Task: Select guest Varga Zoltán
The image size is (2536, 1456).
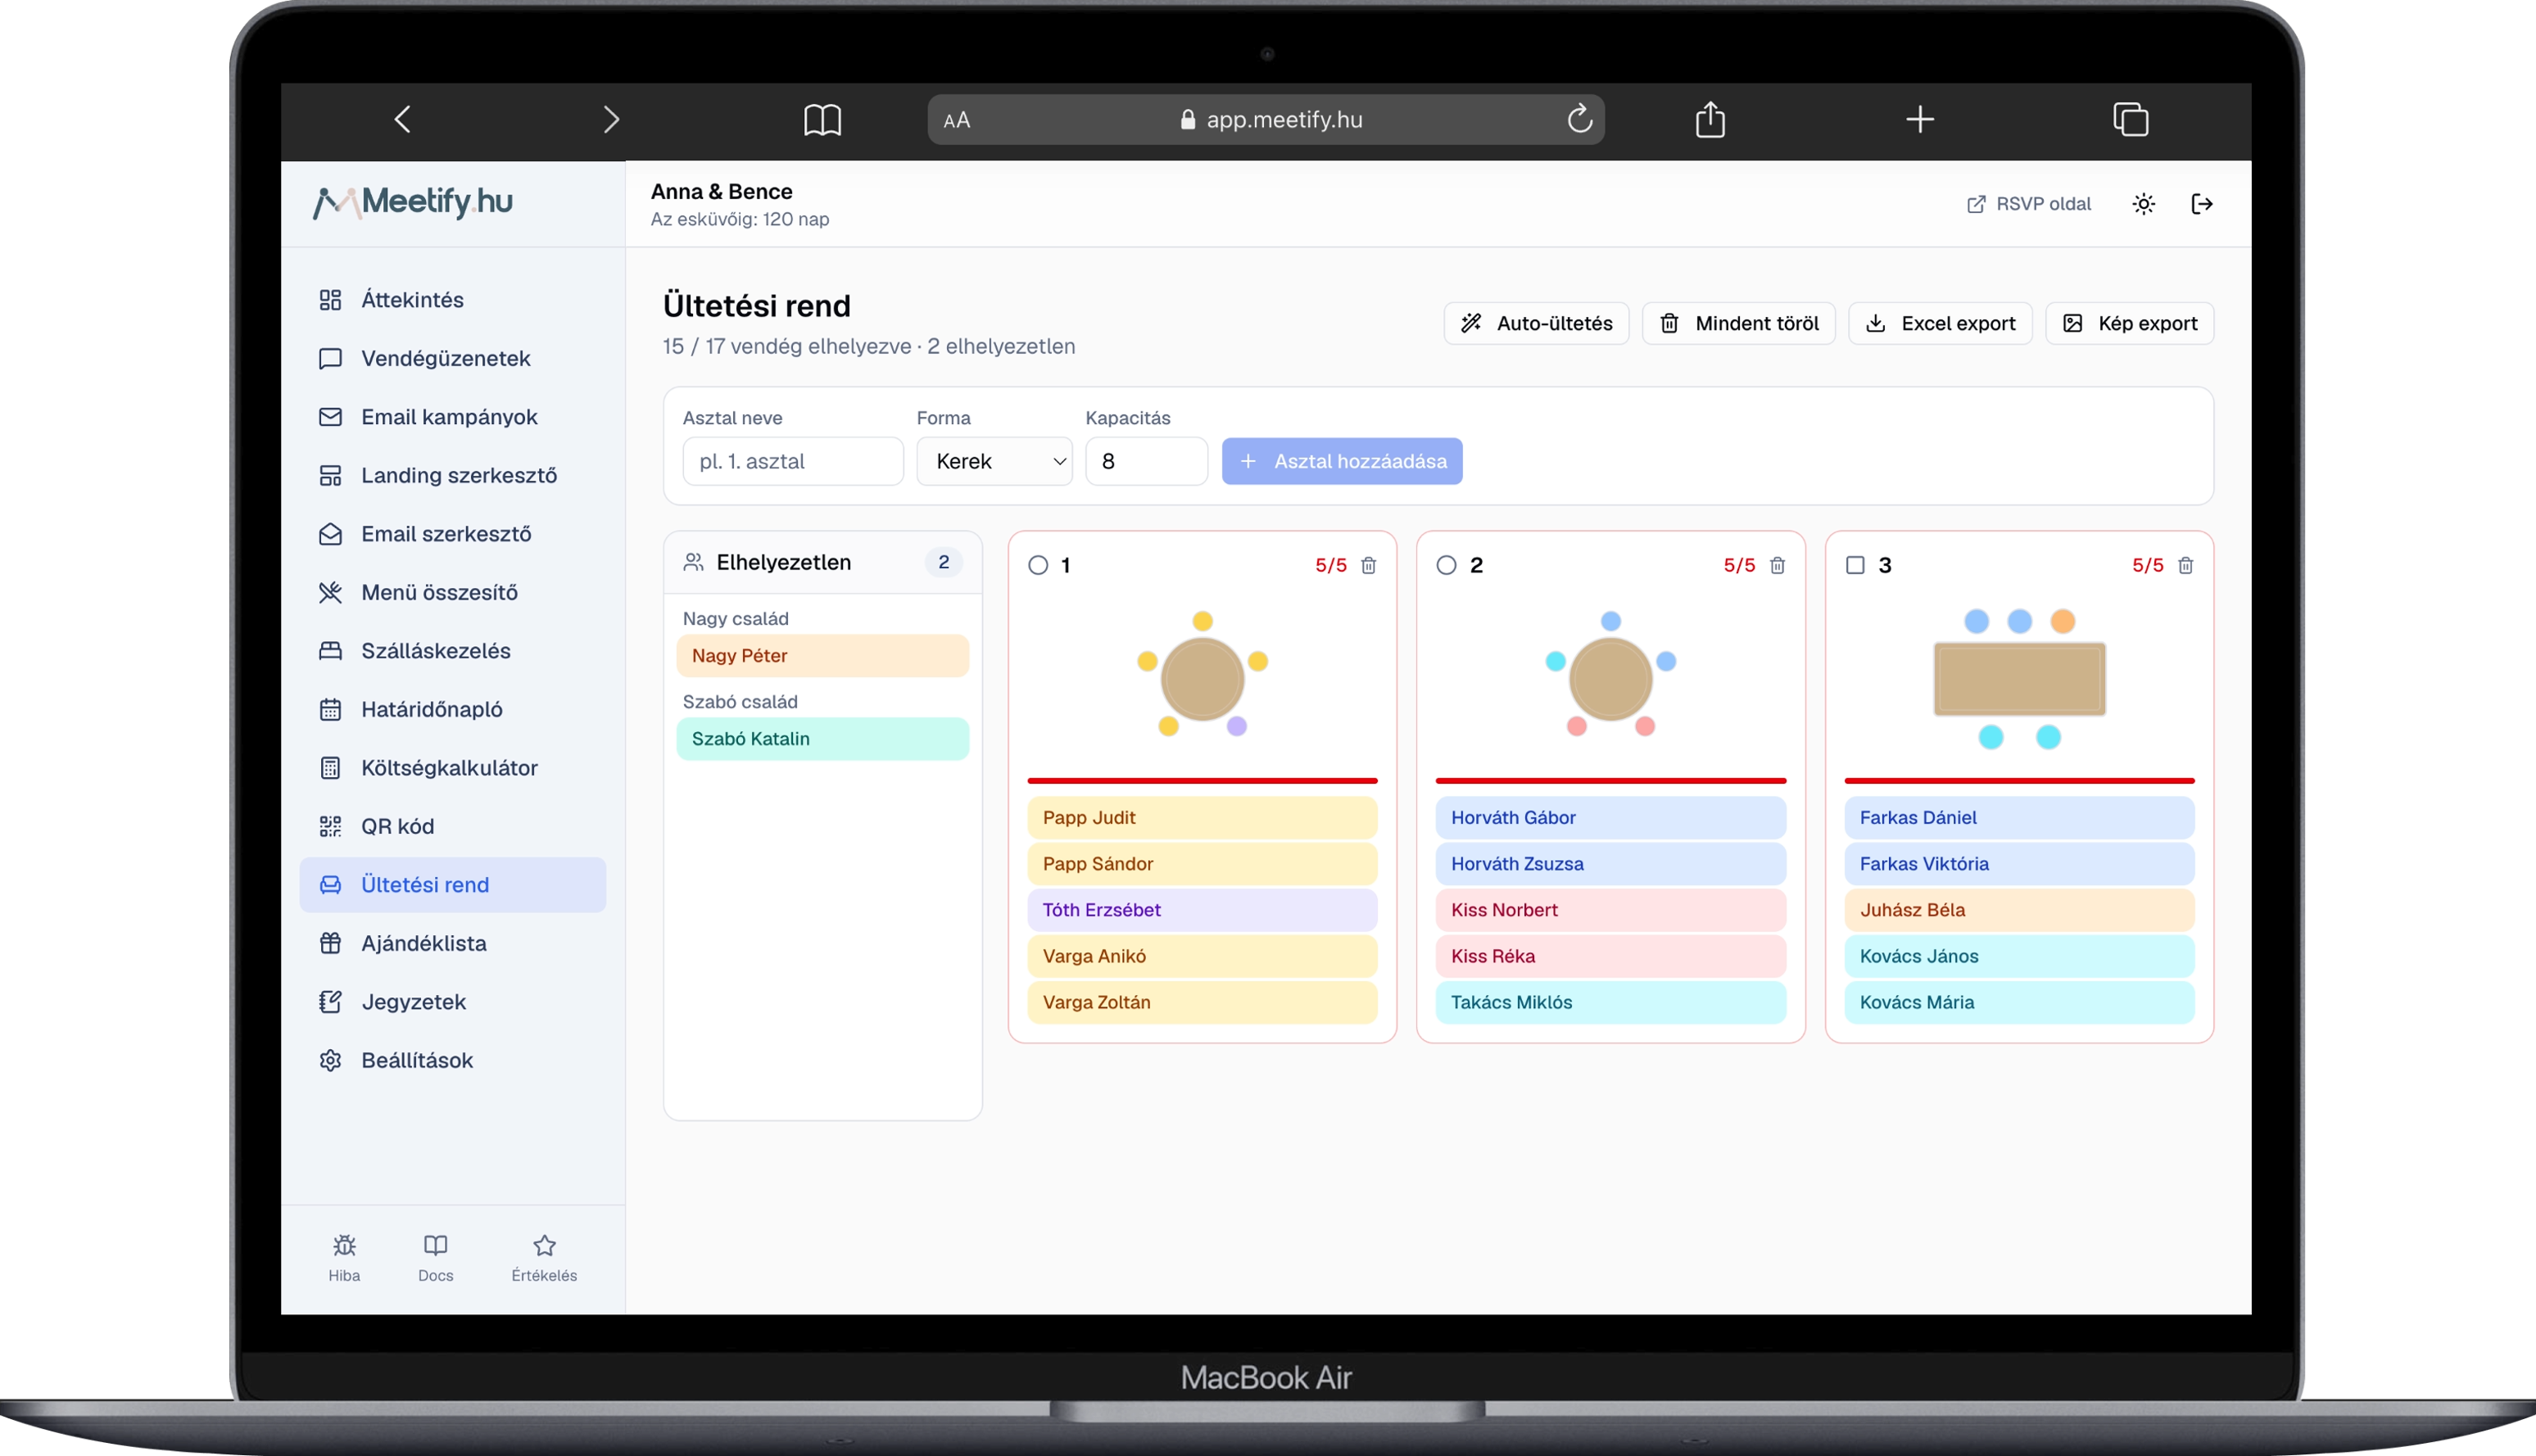Action: [x=1202, y=1002]
